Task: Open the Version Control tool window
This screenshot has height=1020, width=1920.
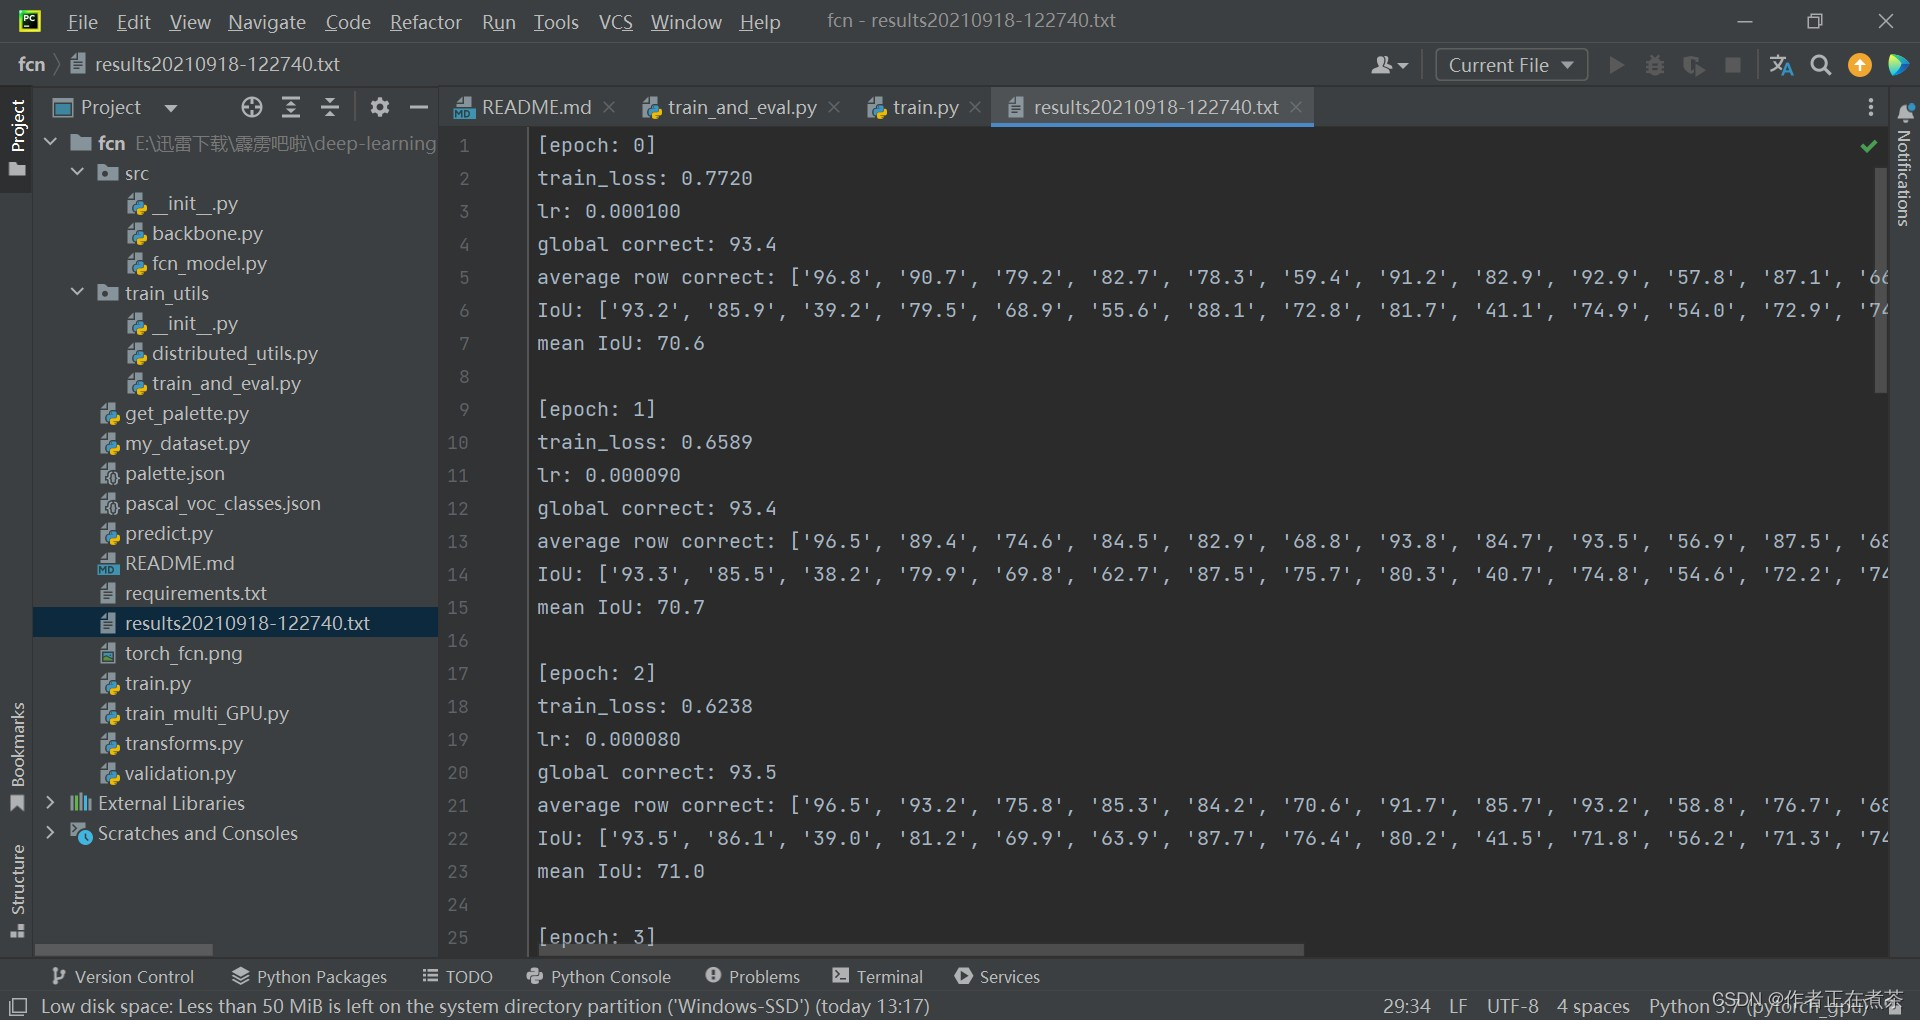Action: click(x=123, y=976)
